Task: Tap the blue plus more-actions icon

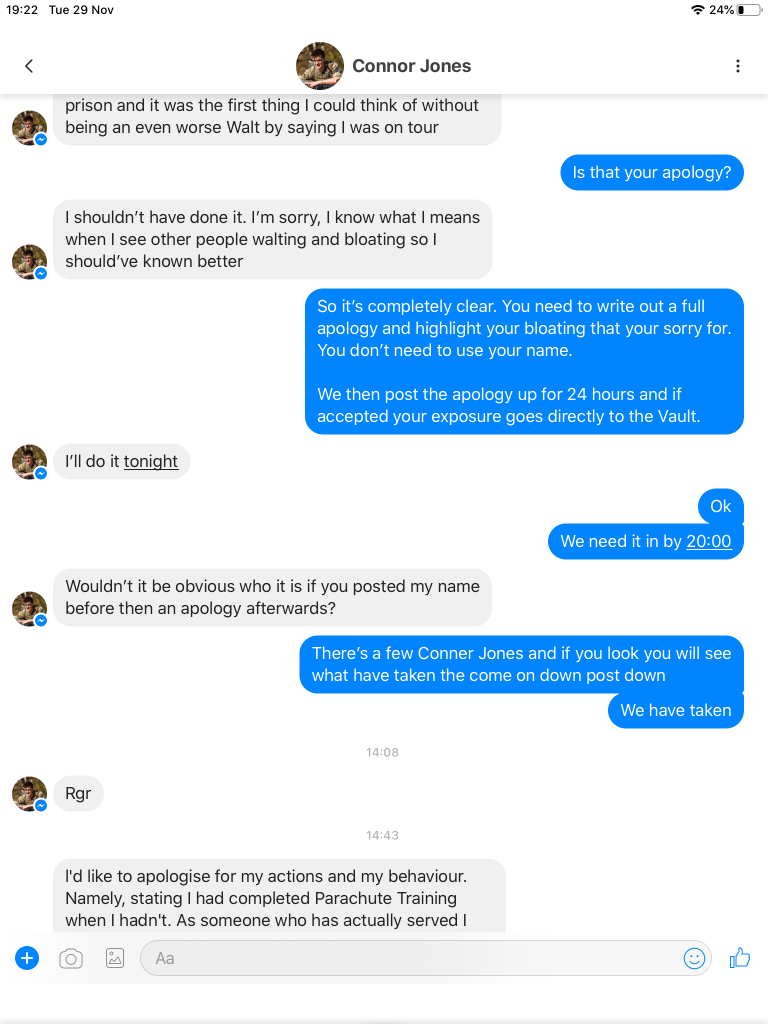Action: coord(27,958)
